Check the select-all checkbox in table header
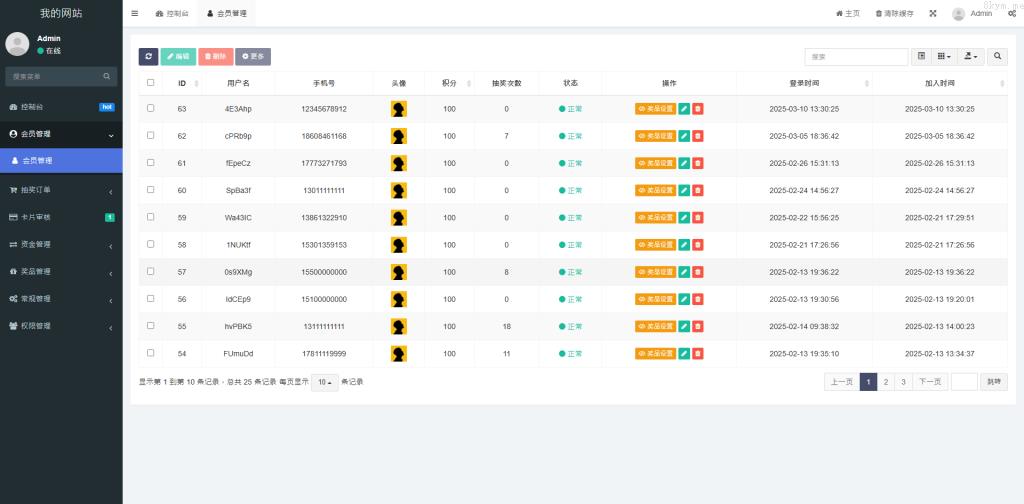This screenshot has height=504, width=1024. pyautogui.click(x=151, y=83)
